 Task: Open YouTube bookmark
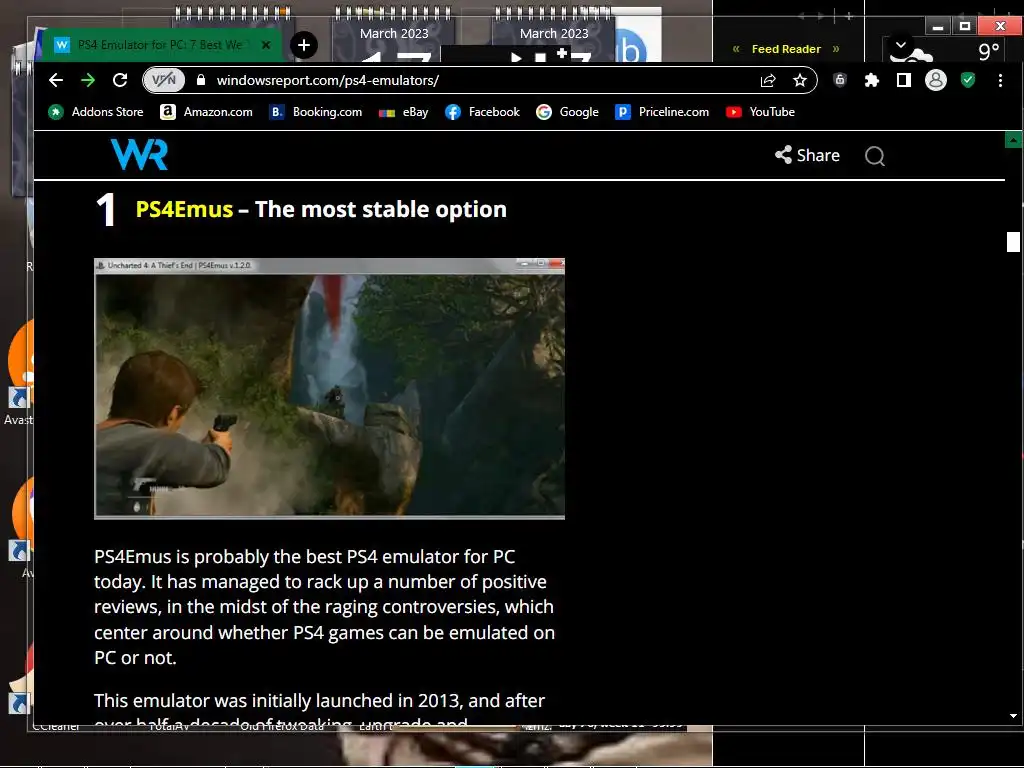pyautogui.click(x=761, y=112)
